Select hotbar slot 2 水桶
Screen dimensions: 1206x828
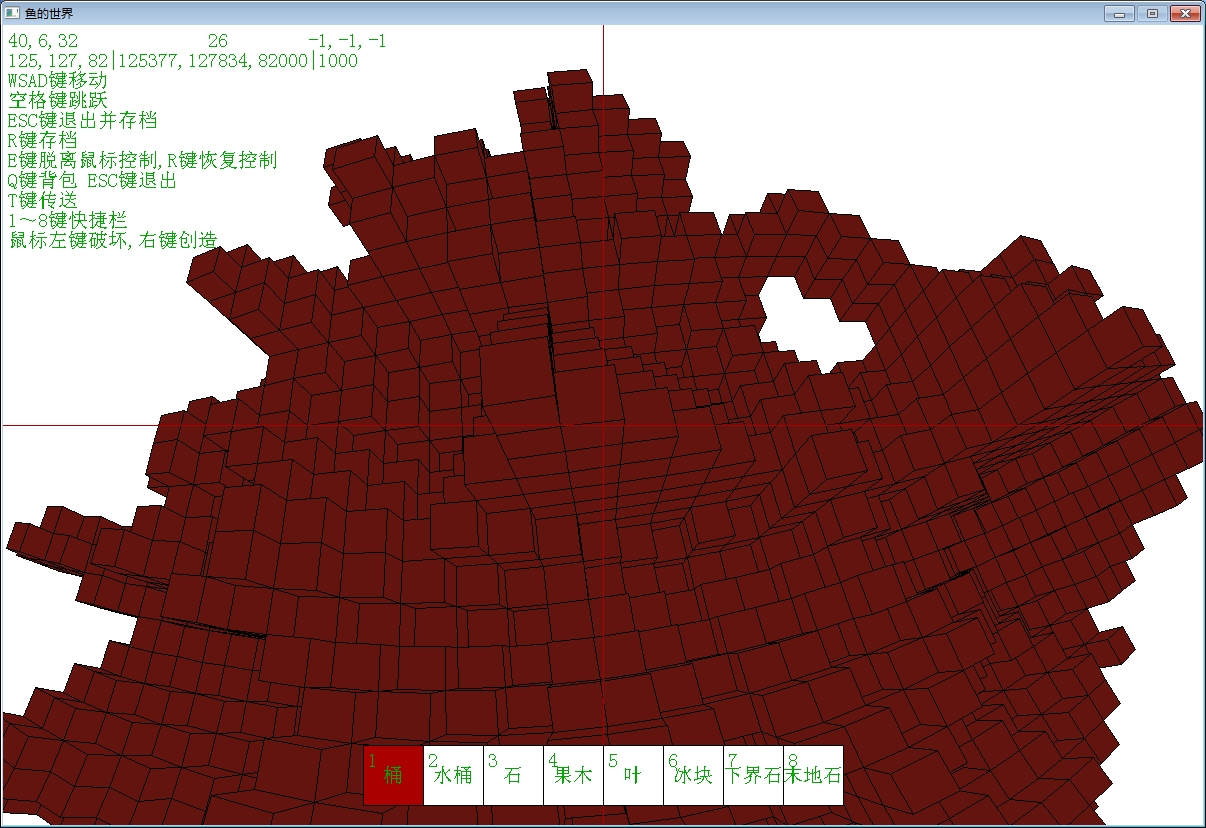tap(453, 775)
